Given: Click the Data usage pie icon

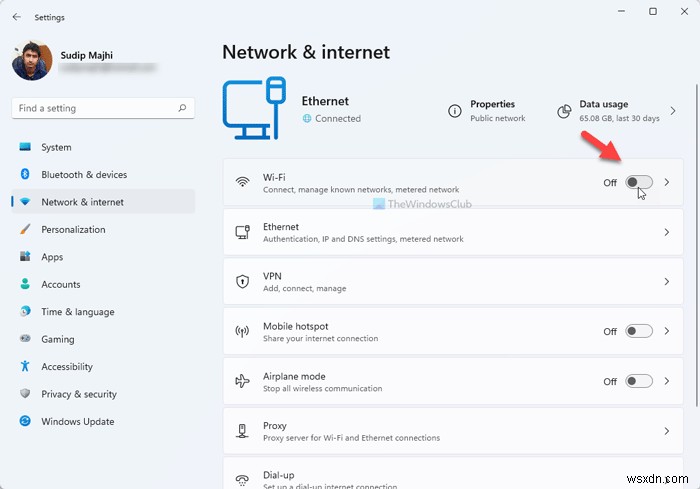Looking at the screenshot, I should (x=564, y=110).
